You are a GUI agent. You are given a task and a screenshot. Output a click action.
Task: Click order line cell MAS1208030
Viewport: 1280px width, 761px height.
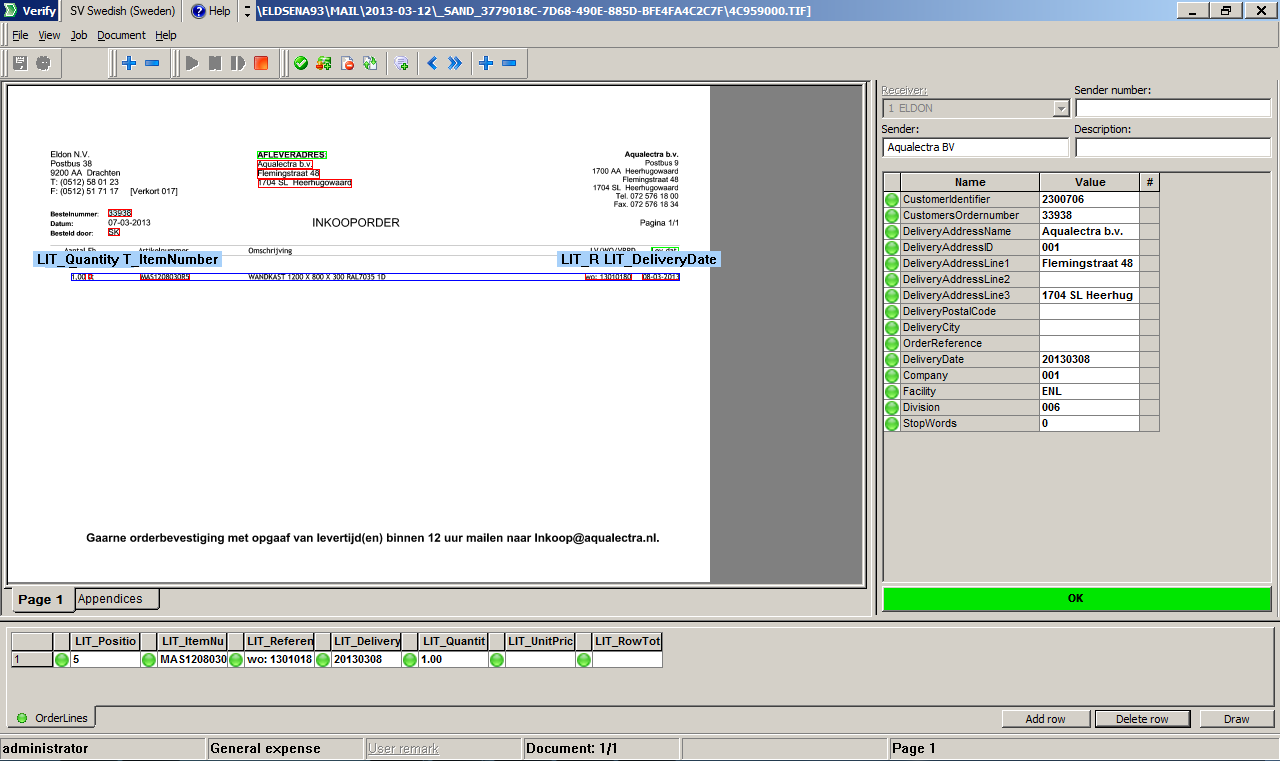pyautogui.click(x=192, y=660)
